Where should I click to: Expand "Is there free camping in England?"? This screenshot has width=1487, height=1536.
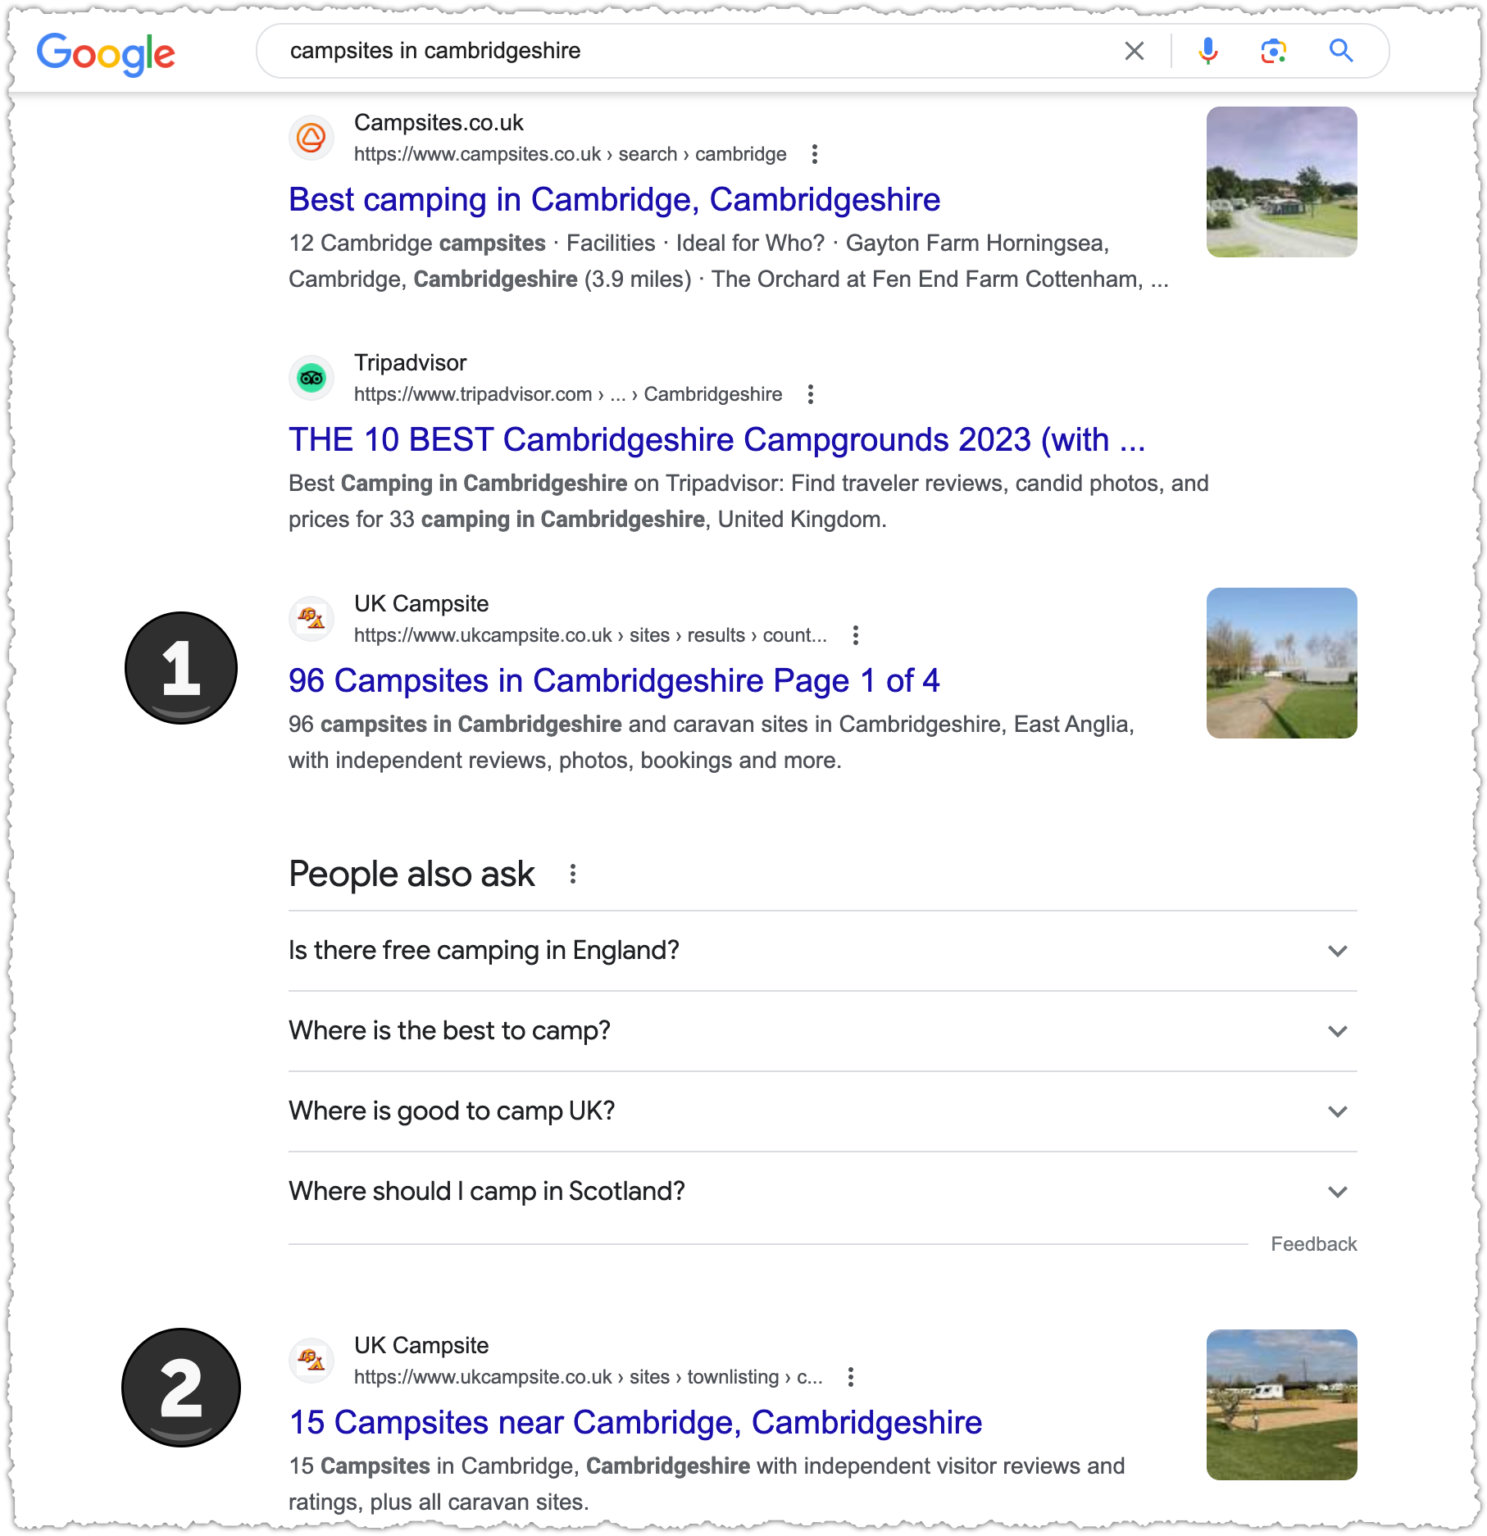coord(822,950)
